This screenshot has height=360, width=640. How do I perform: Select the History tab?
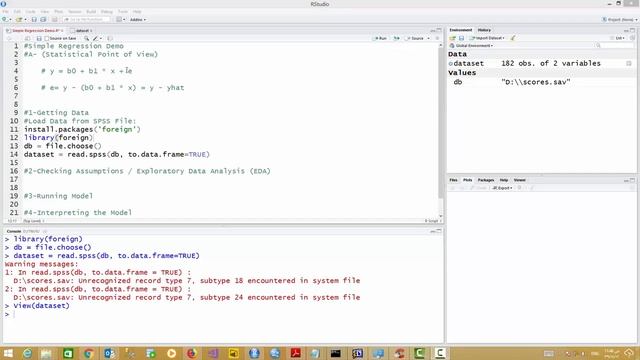pyautogui.click(x=484, y=30)
